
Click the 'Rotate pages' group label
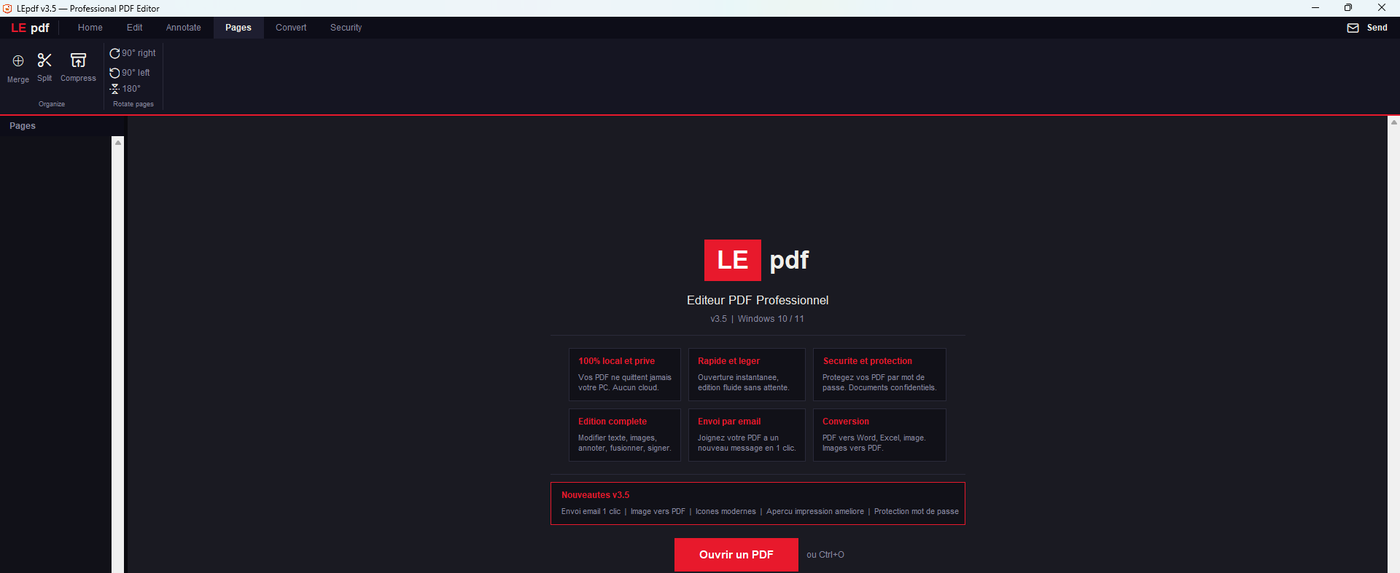pos(133,104)
